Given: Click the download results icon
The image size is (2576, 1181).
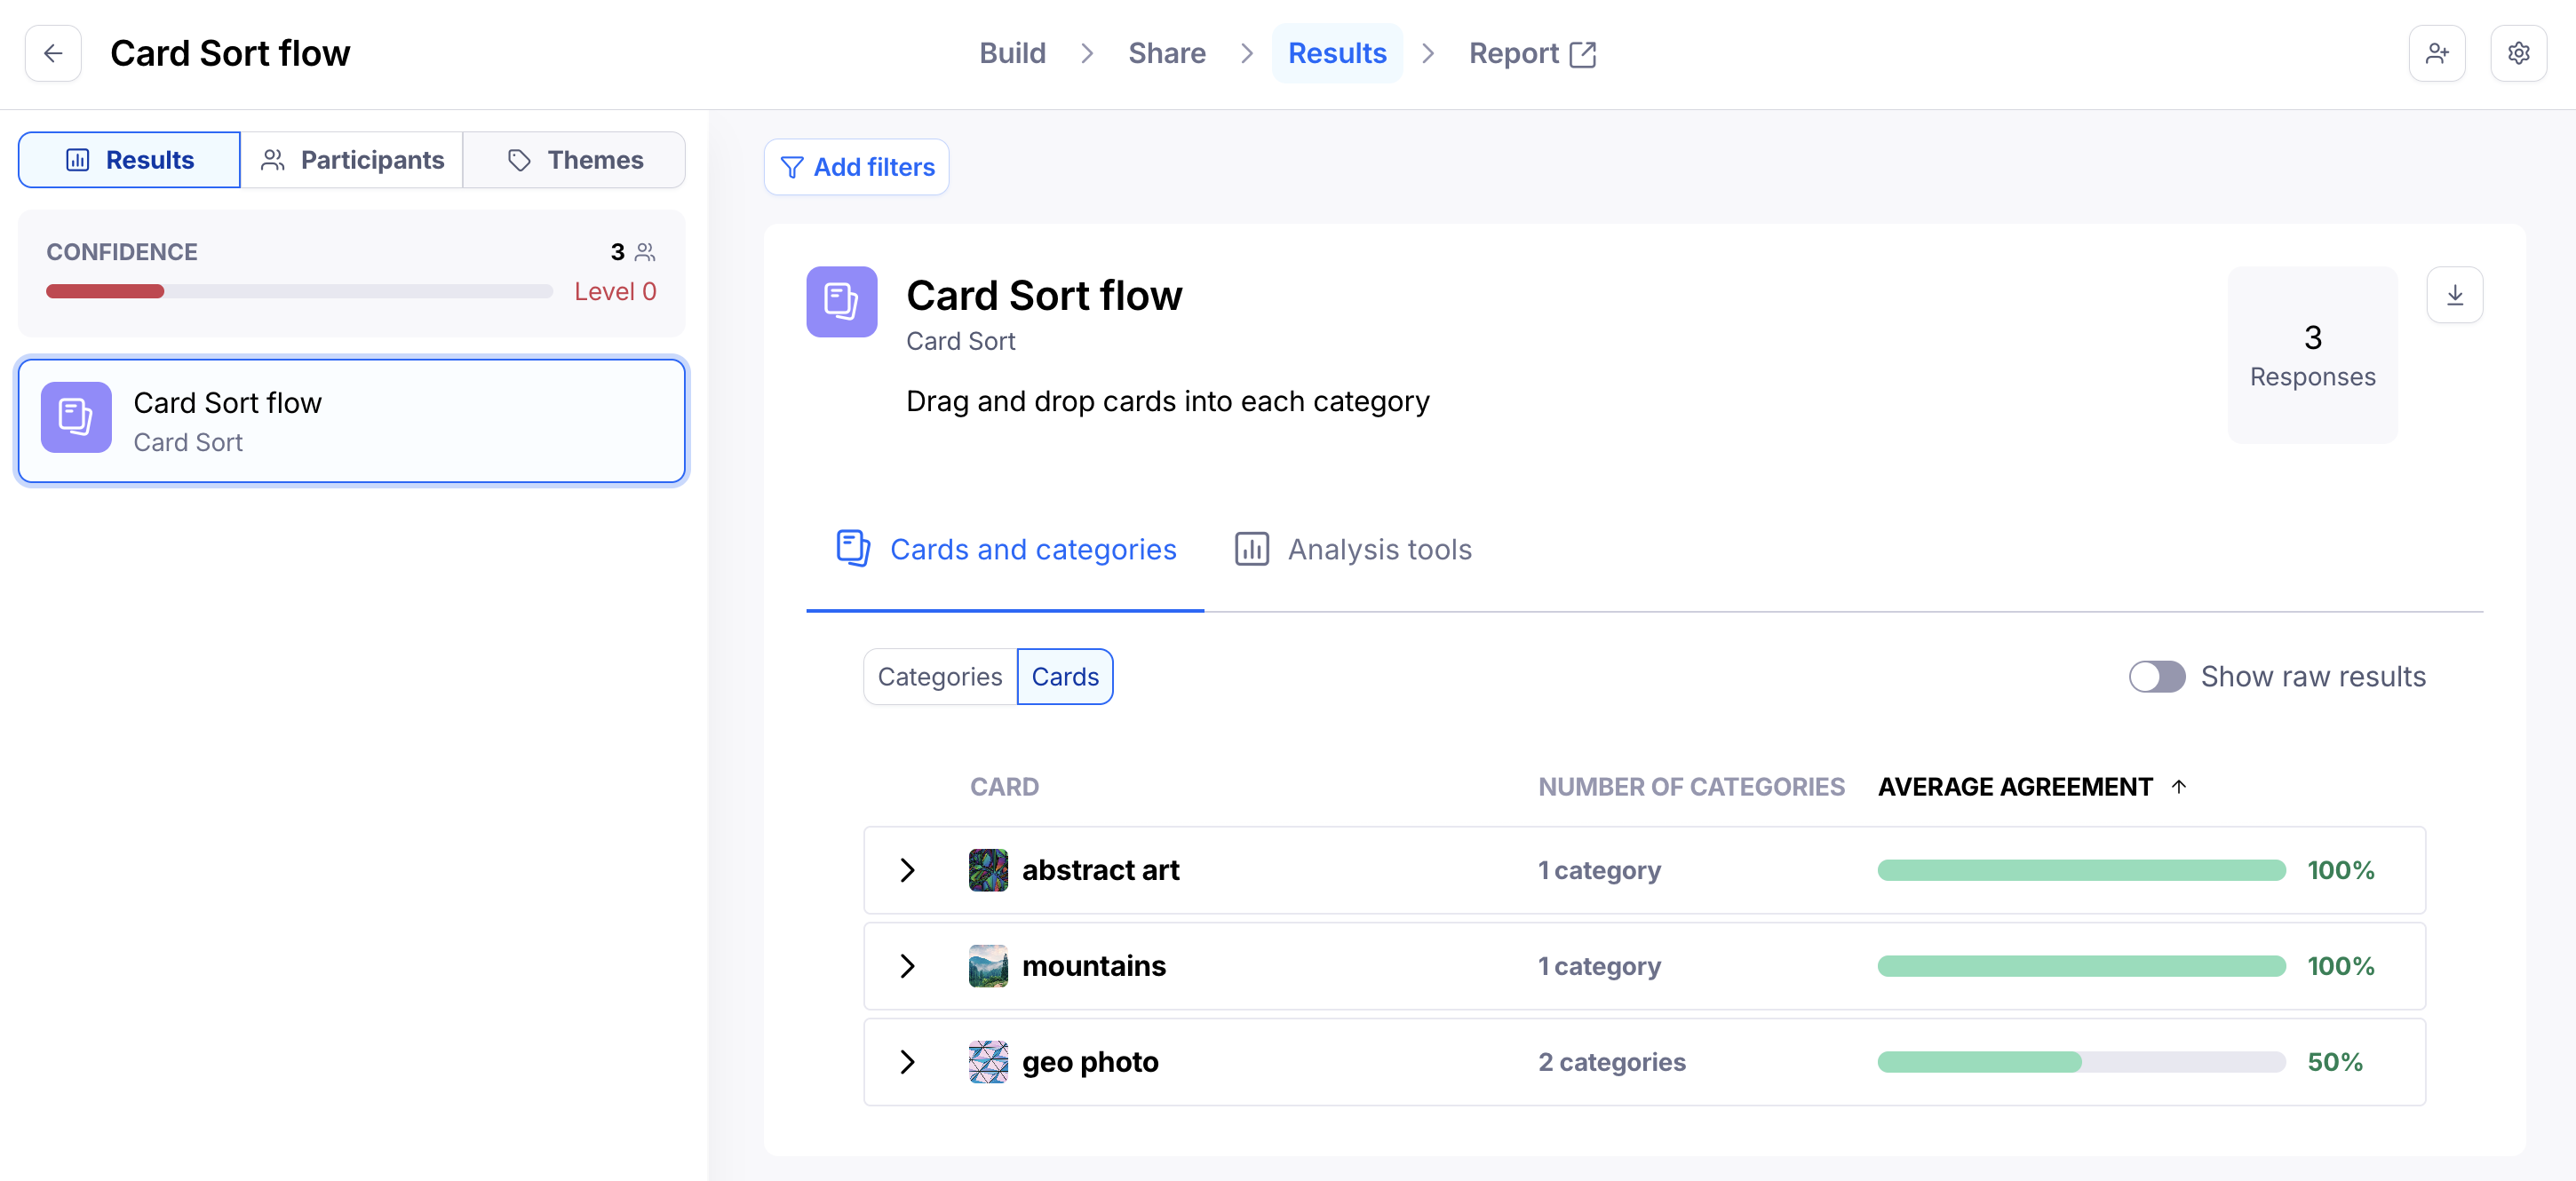Looking at the screenshot, I should (2454, 295).
